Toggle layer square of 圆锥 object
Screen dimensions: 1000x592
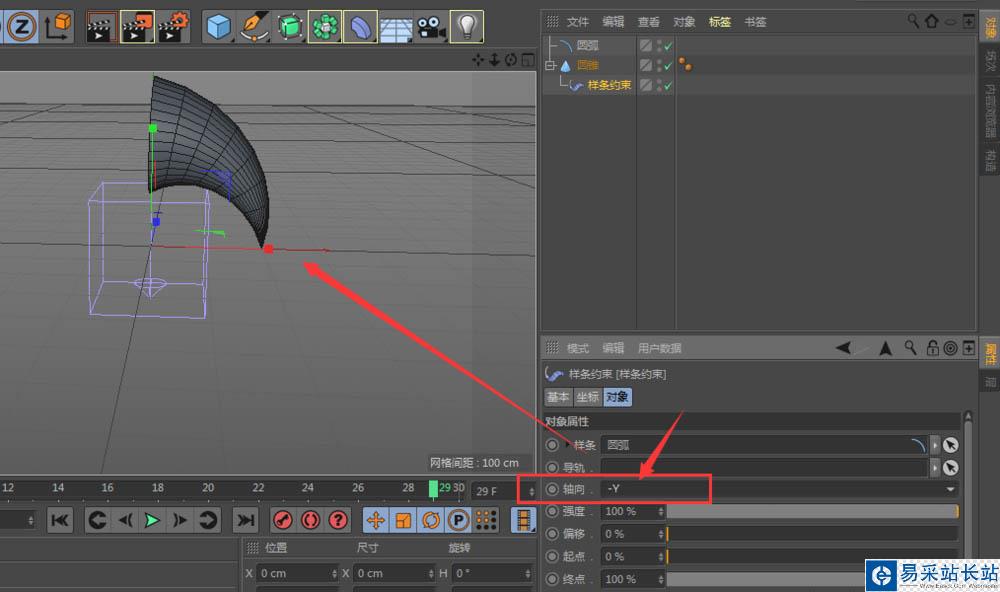tap(646, 65)
